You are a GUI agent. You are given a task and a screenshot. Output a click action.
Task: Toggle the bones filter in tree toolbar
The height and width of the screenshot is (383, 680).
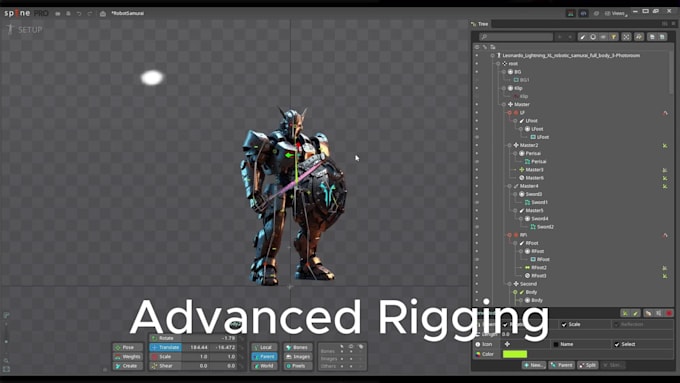[x=583, y=37]
